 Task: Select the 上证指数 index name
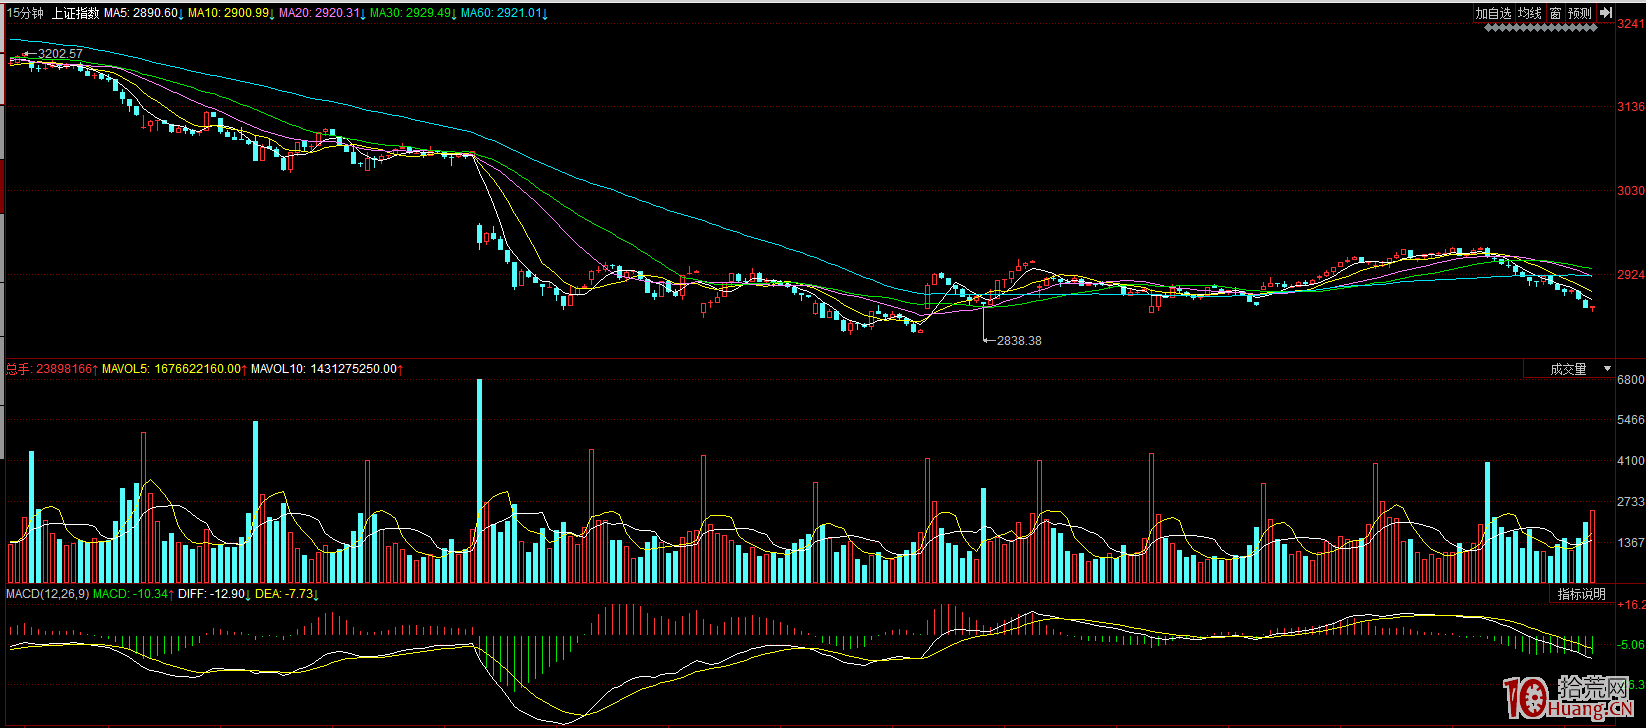75,13
